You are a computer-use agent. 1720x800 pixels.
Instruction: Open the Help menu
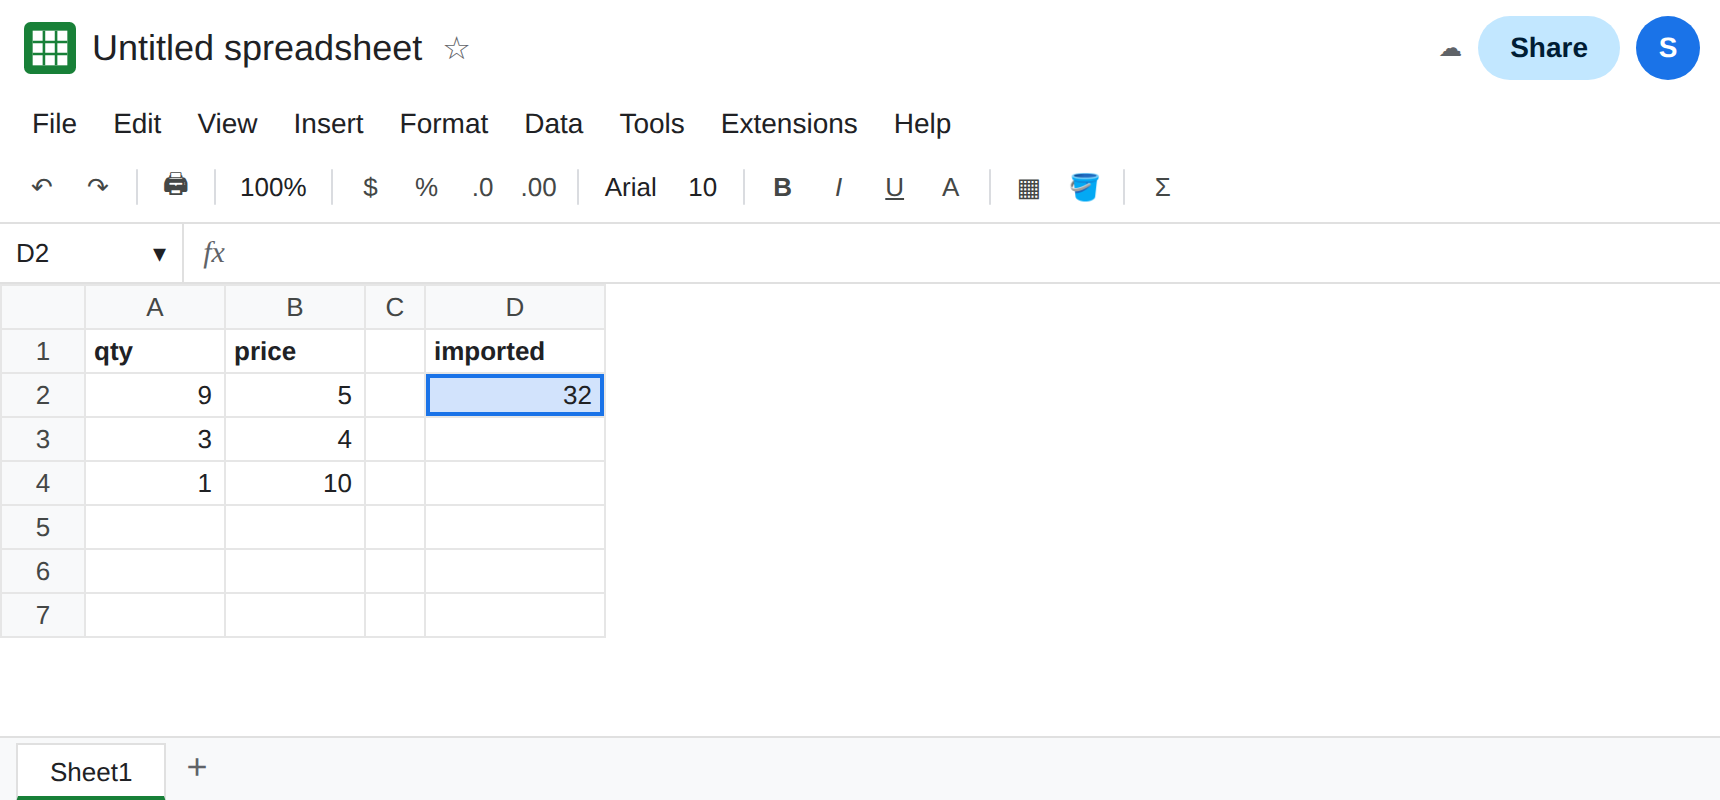[922, 124]
